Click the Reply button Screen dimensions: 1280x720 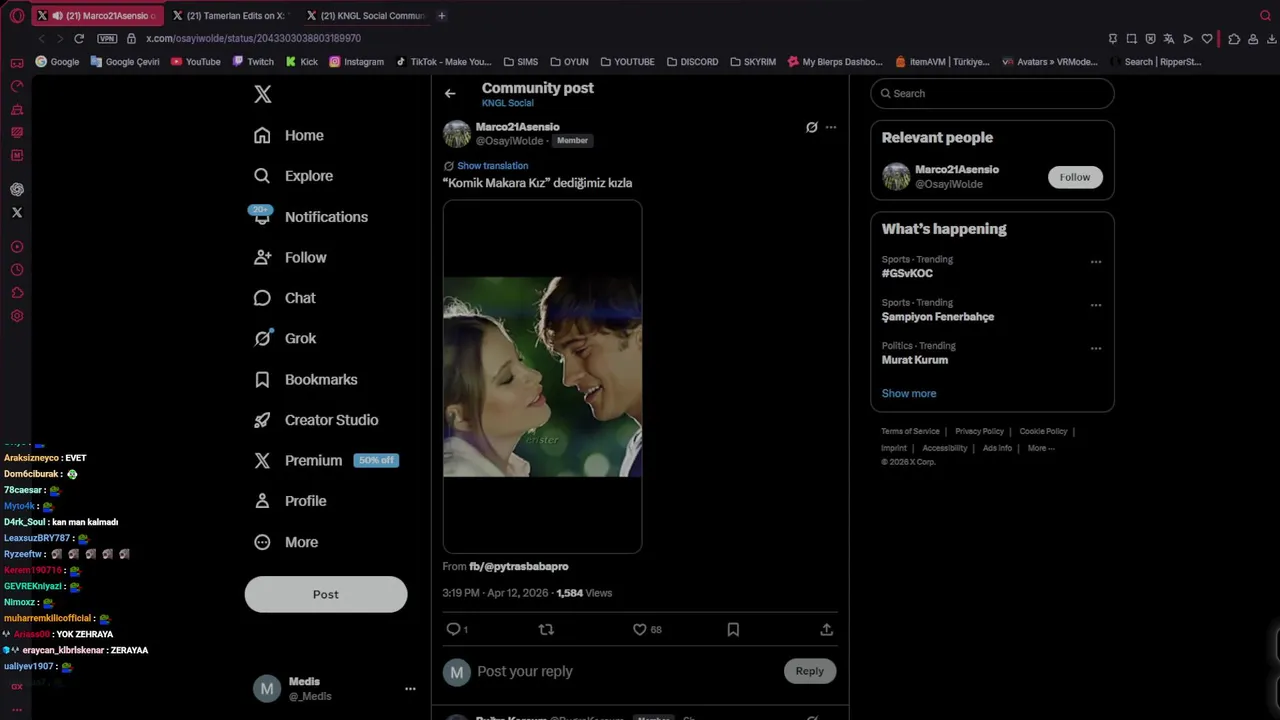(x=810, y=671)
